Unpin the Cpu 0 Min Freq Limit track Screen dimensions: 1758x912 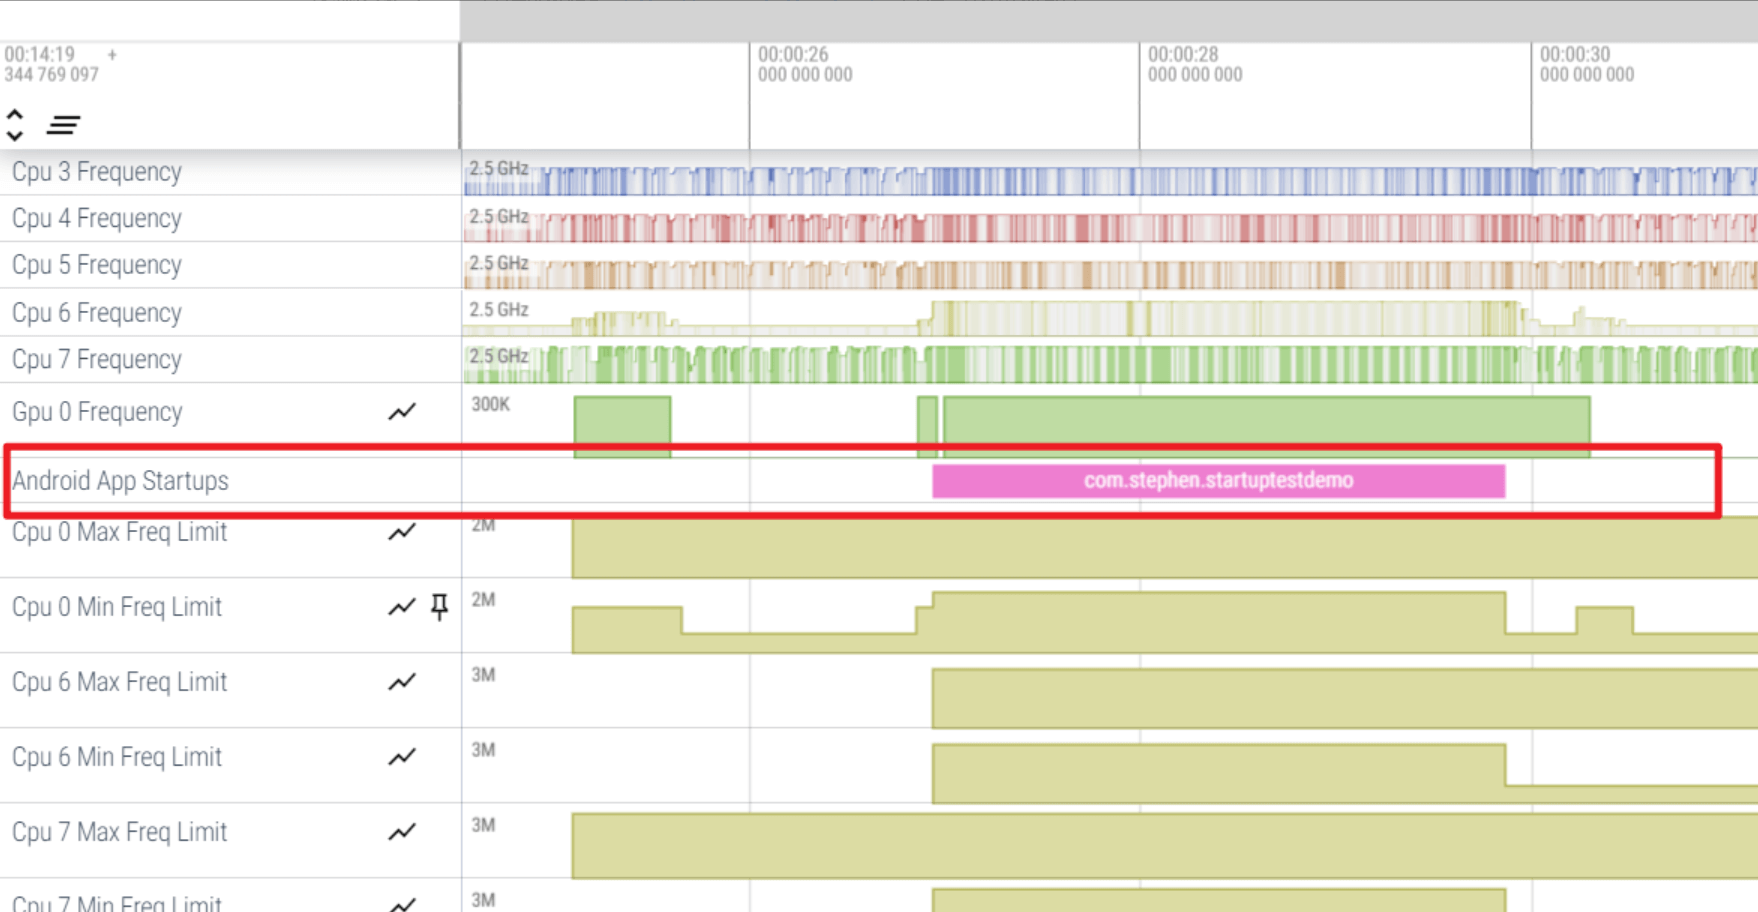click(x=439, y=607)
